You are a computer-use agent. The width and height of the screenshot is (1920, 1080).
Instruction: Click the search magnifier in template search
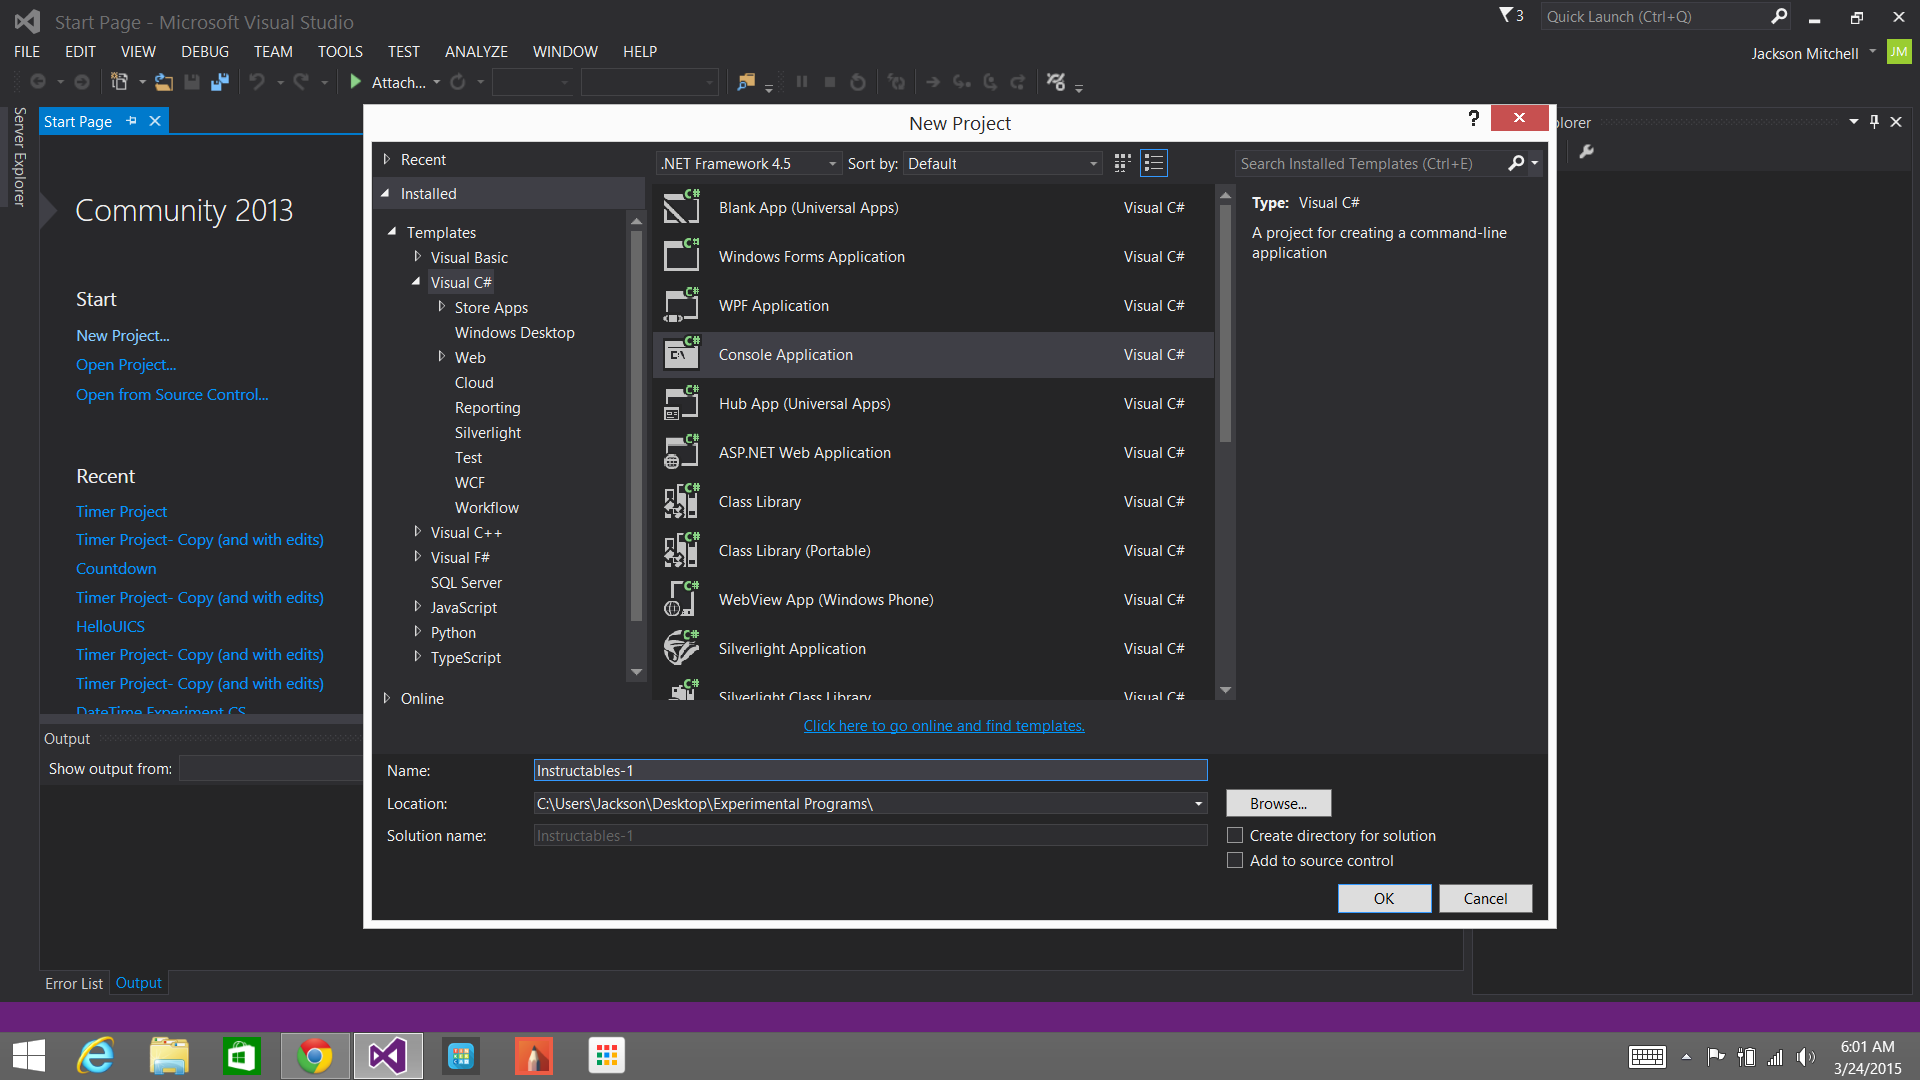[x=1516, y=163]
